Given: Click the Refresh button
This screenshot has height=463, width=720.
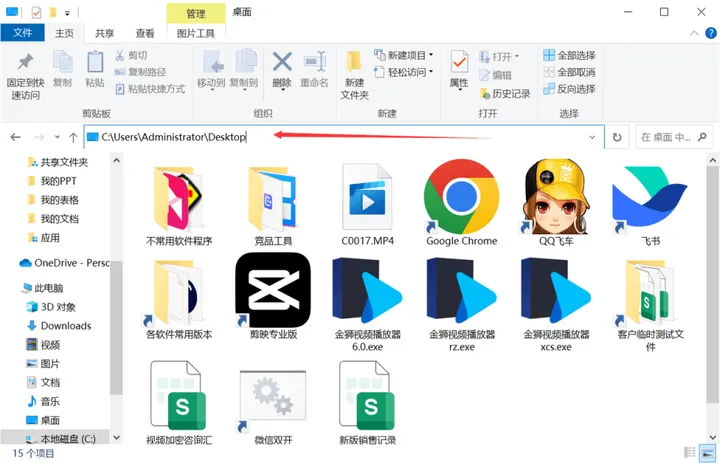Looking at the screenshot, I should (617, 137).
